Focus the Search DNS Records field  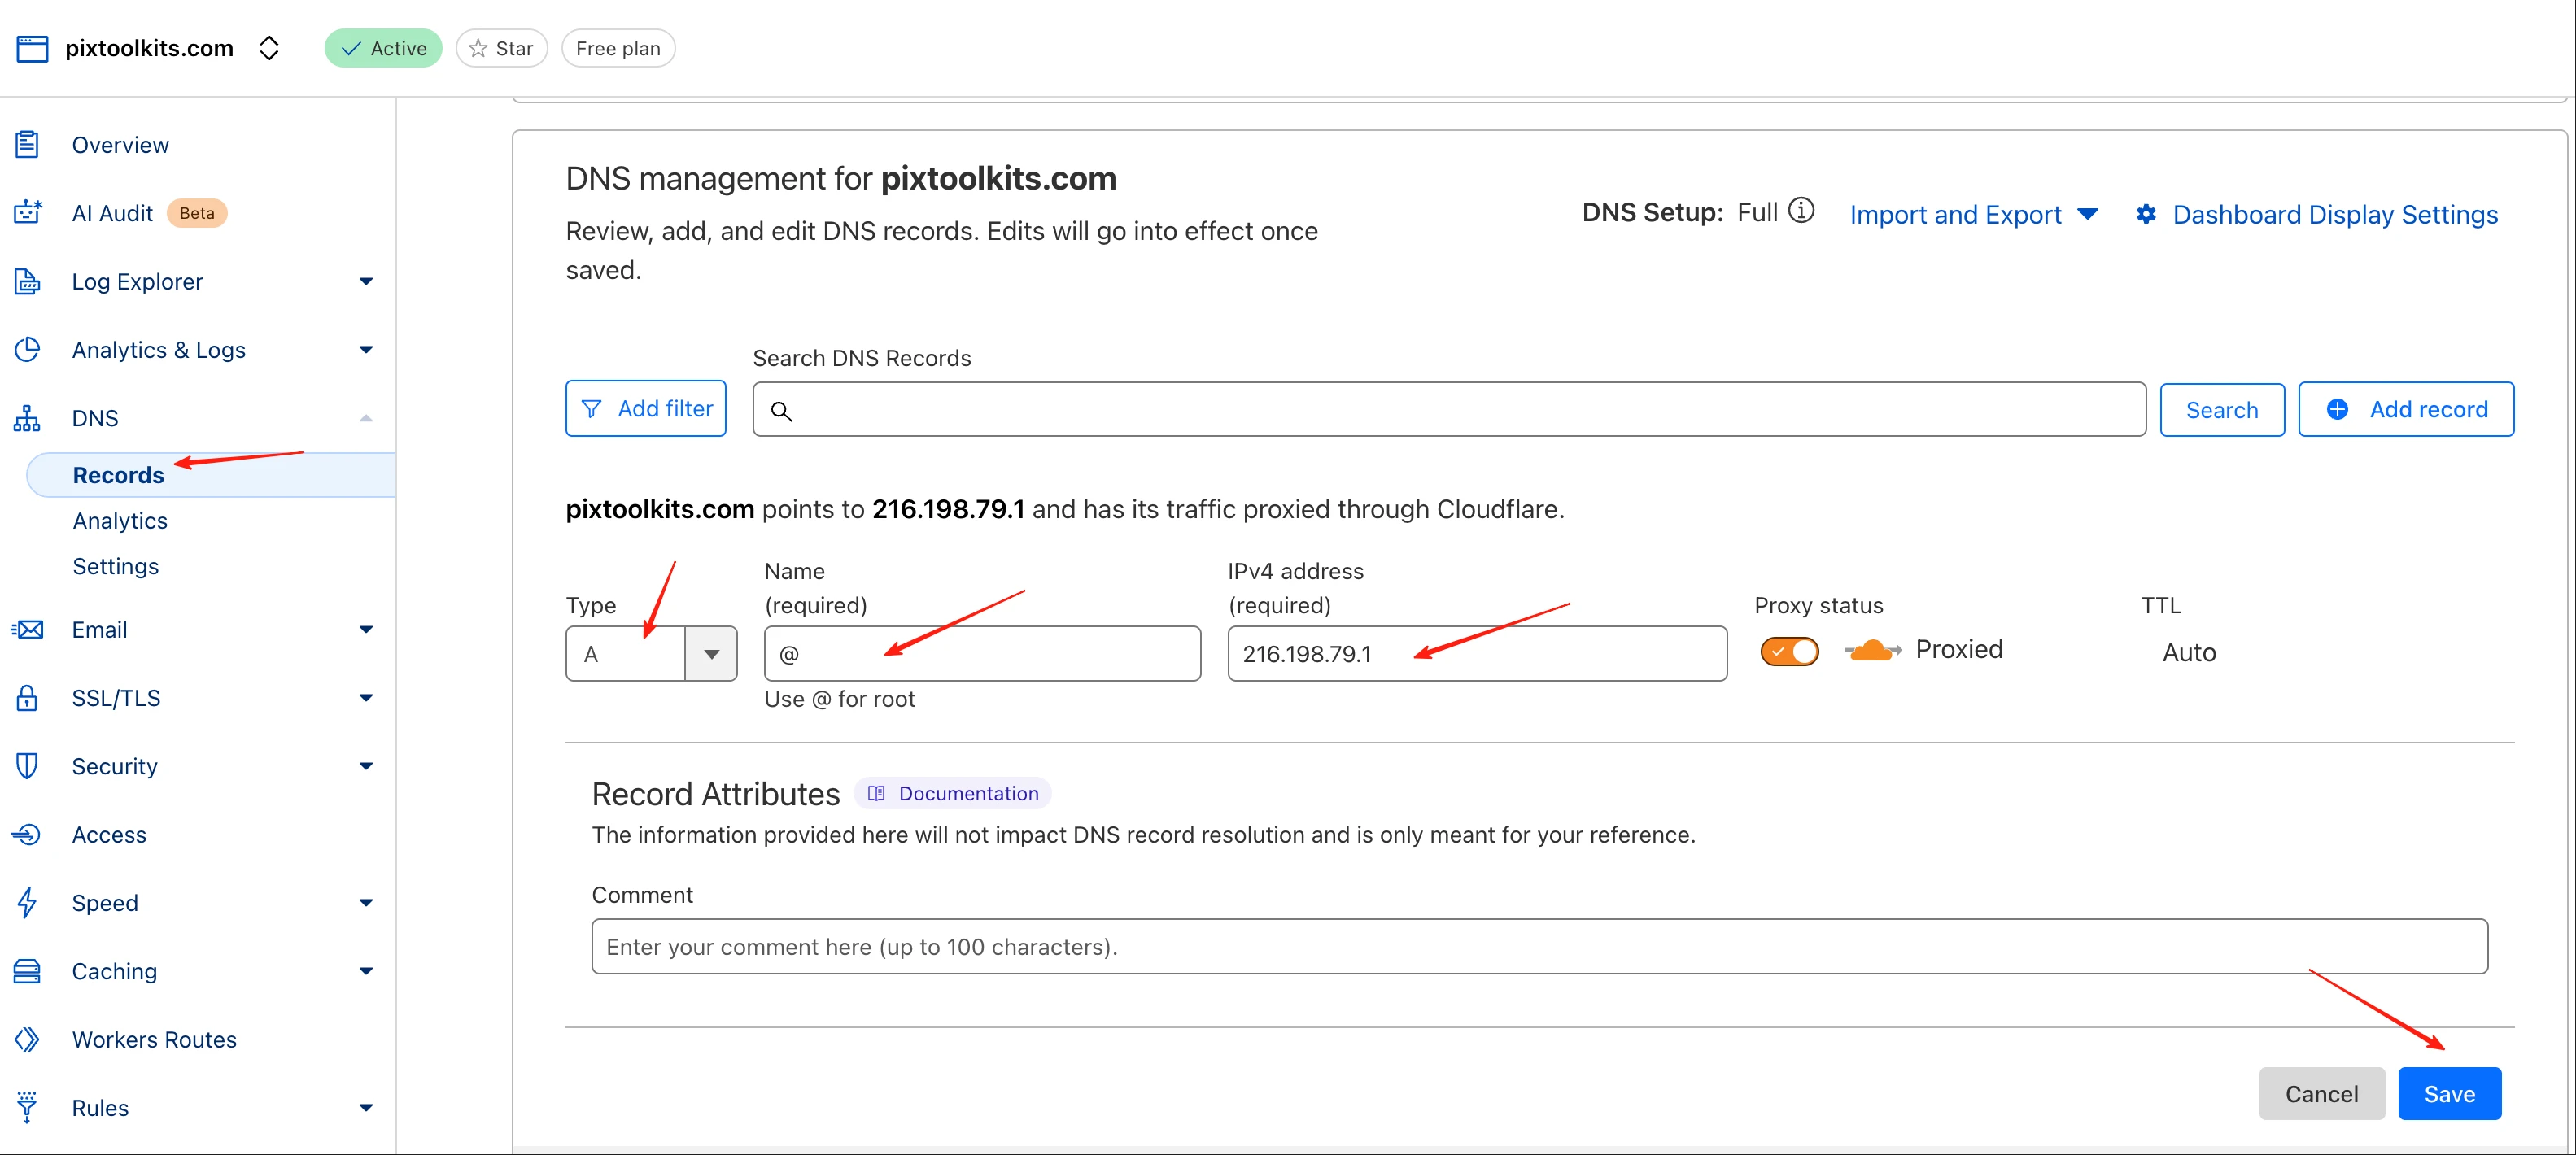click(1449, 409)
